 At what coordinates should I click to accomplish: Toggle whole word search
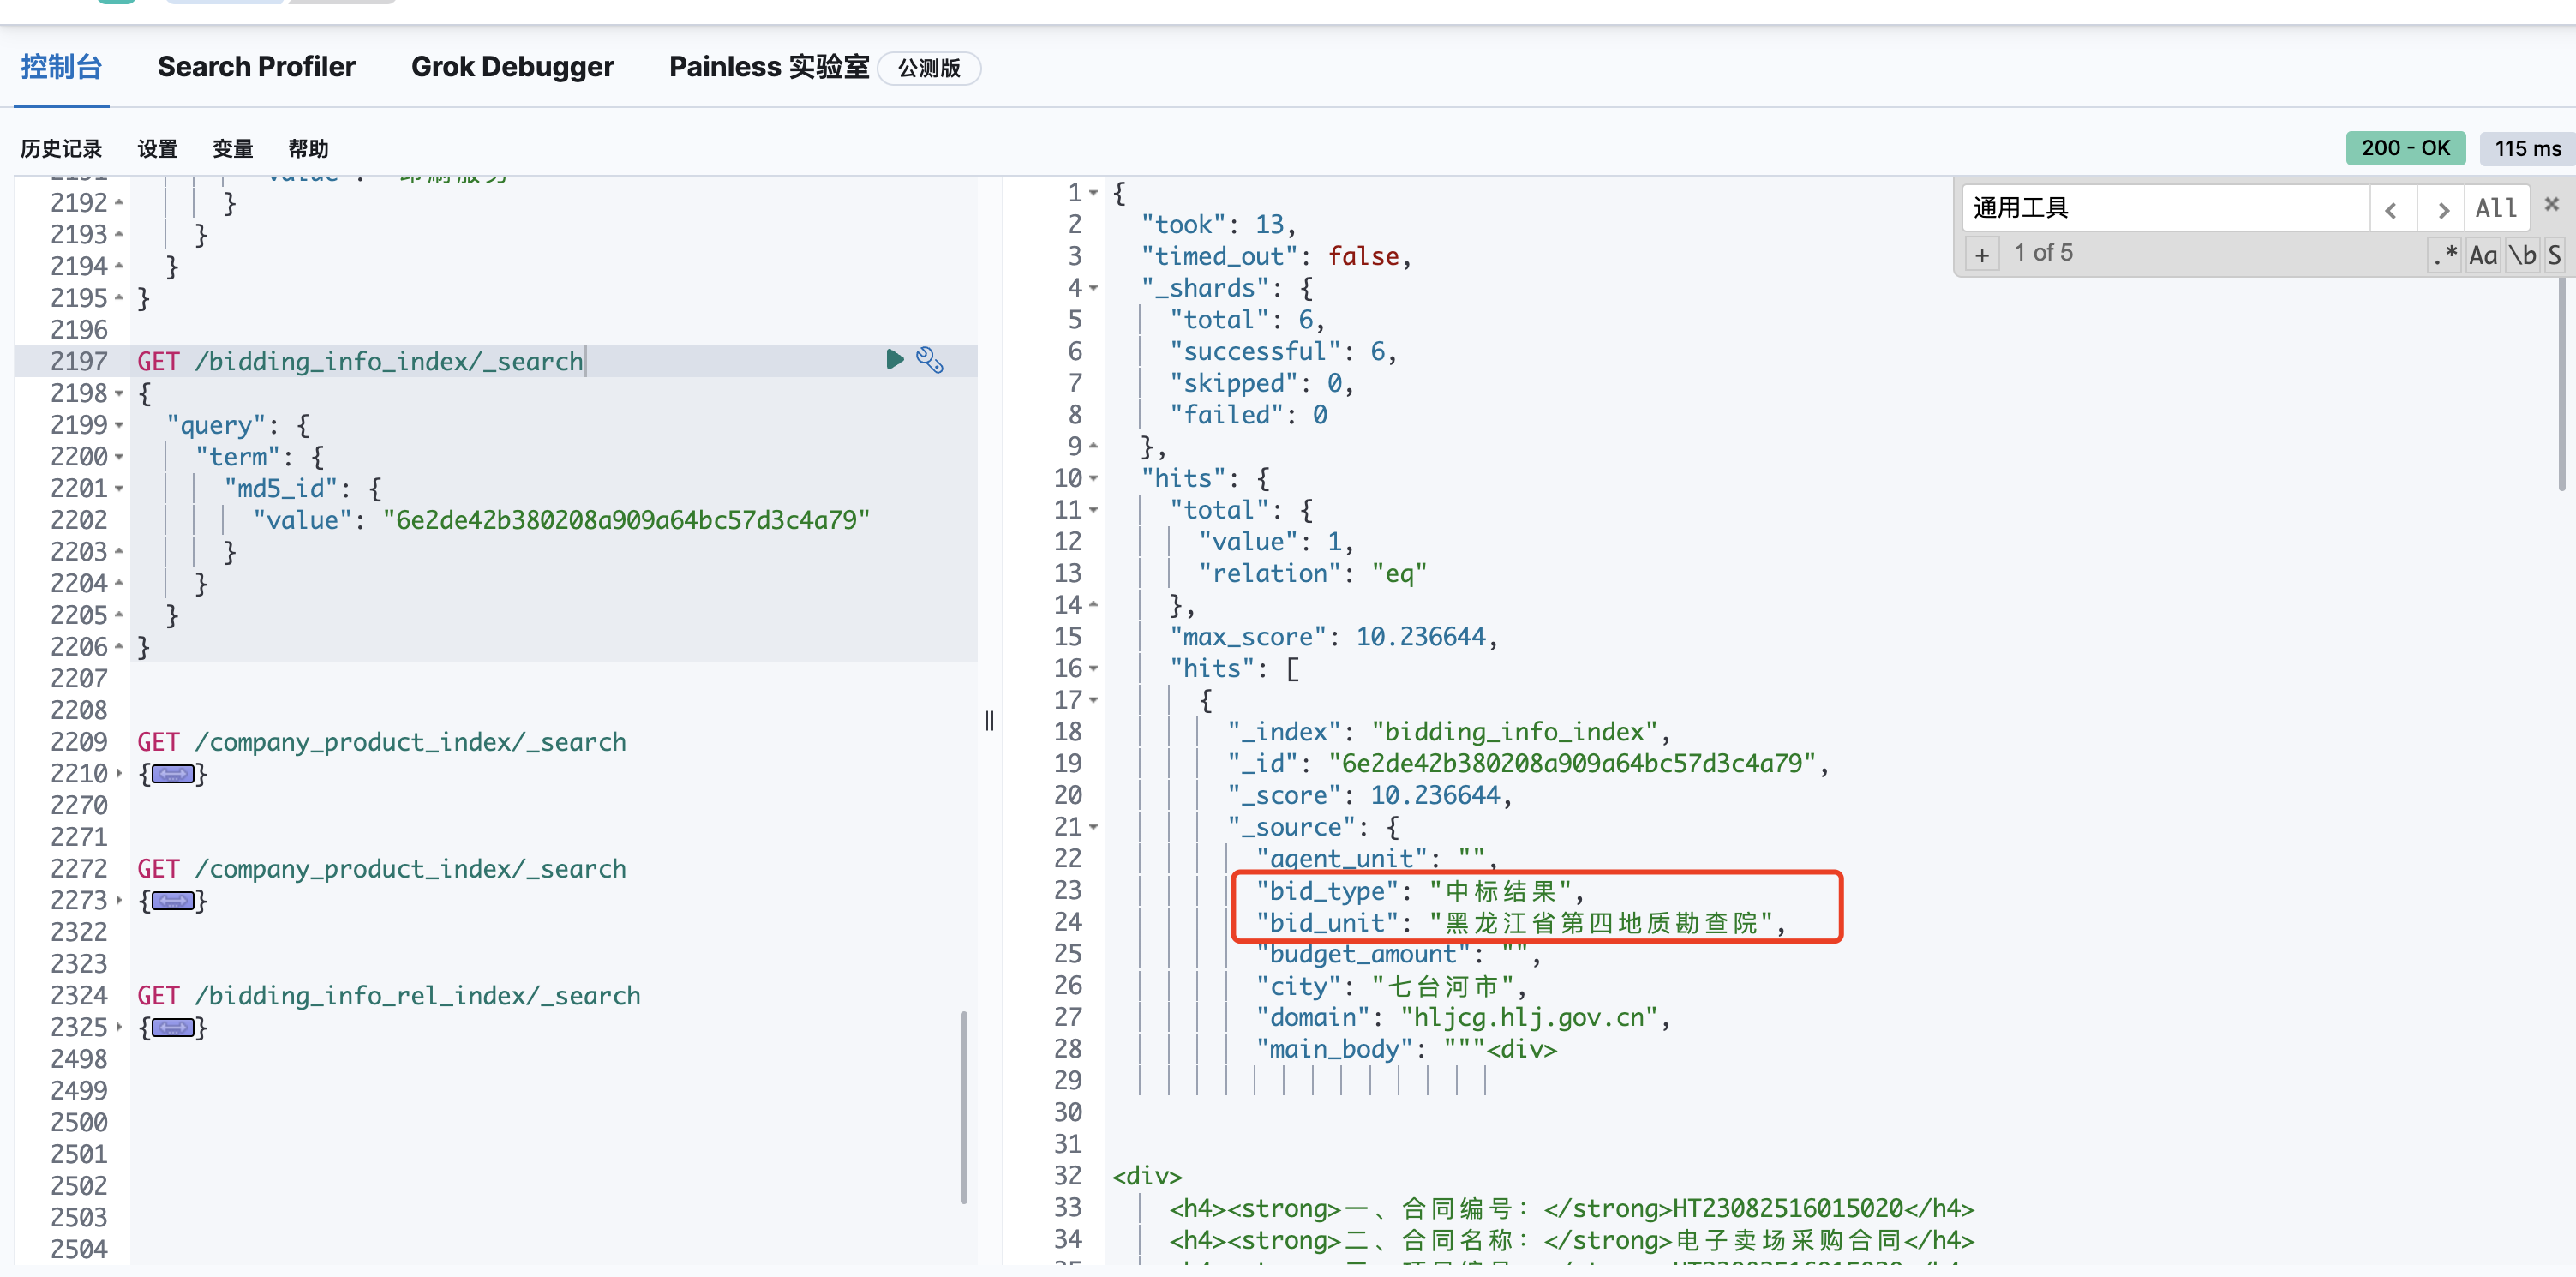2523,254
